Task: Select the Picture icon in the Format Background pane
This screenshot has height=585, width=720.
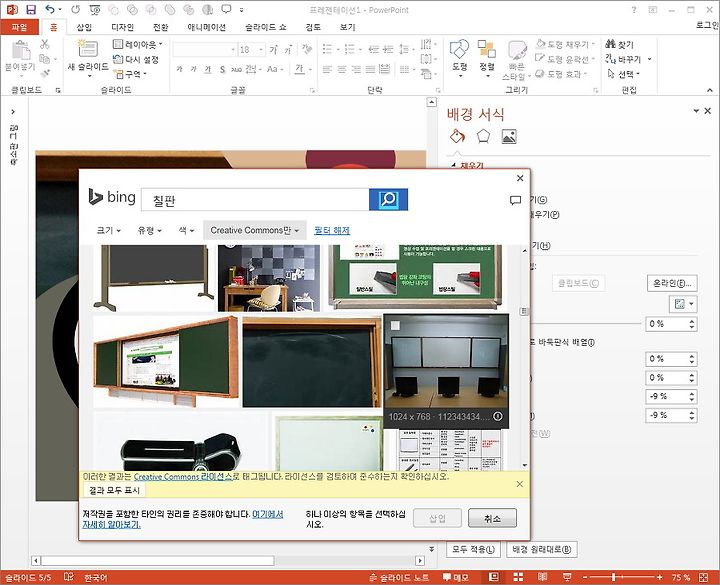Action: pos(509,136)
